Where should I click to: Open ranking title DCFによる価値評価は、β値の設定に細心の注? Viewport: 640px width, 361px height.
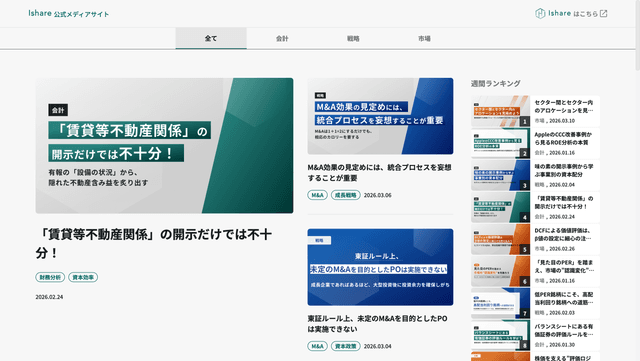pos(564,234)
